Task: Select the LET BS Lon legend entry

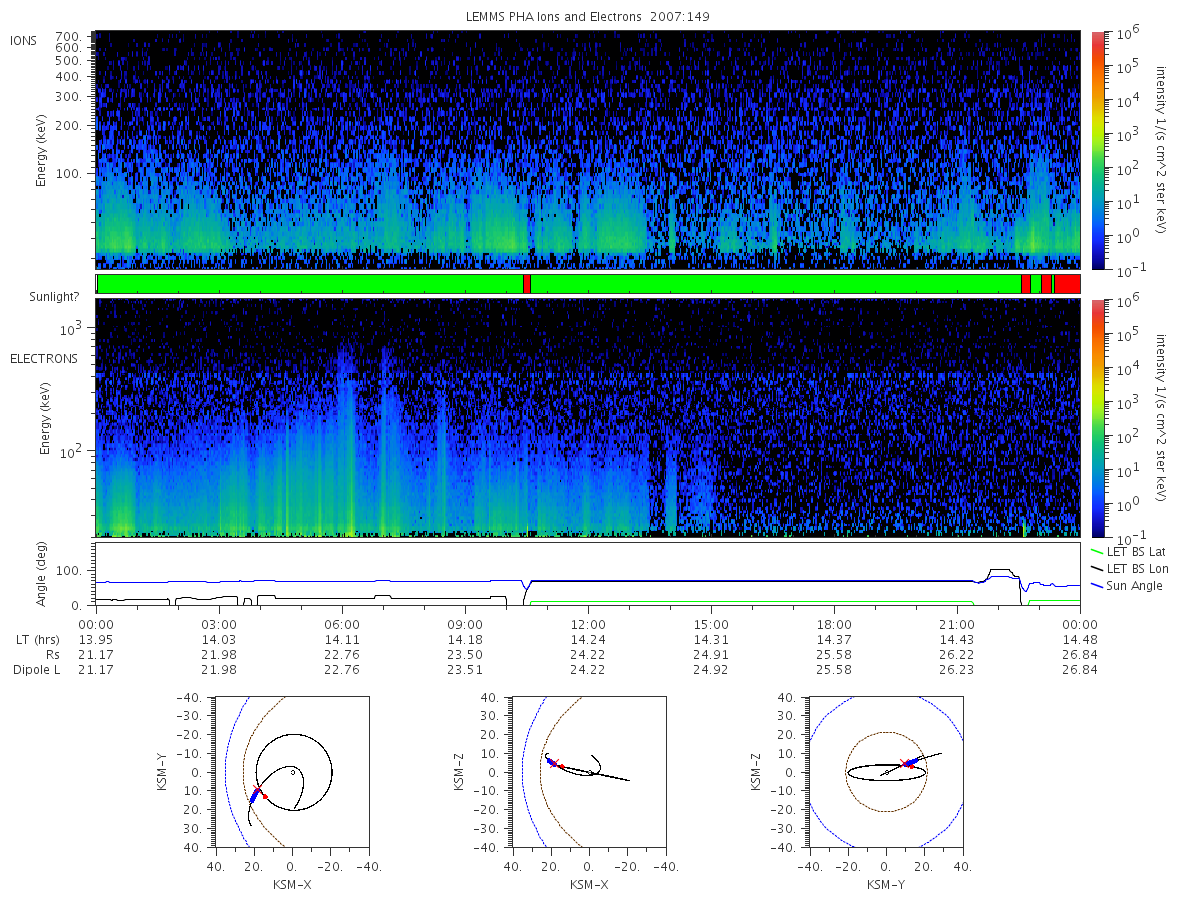Action: click(1134, 568)
